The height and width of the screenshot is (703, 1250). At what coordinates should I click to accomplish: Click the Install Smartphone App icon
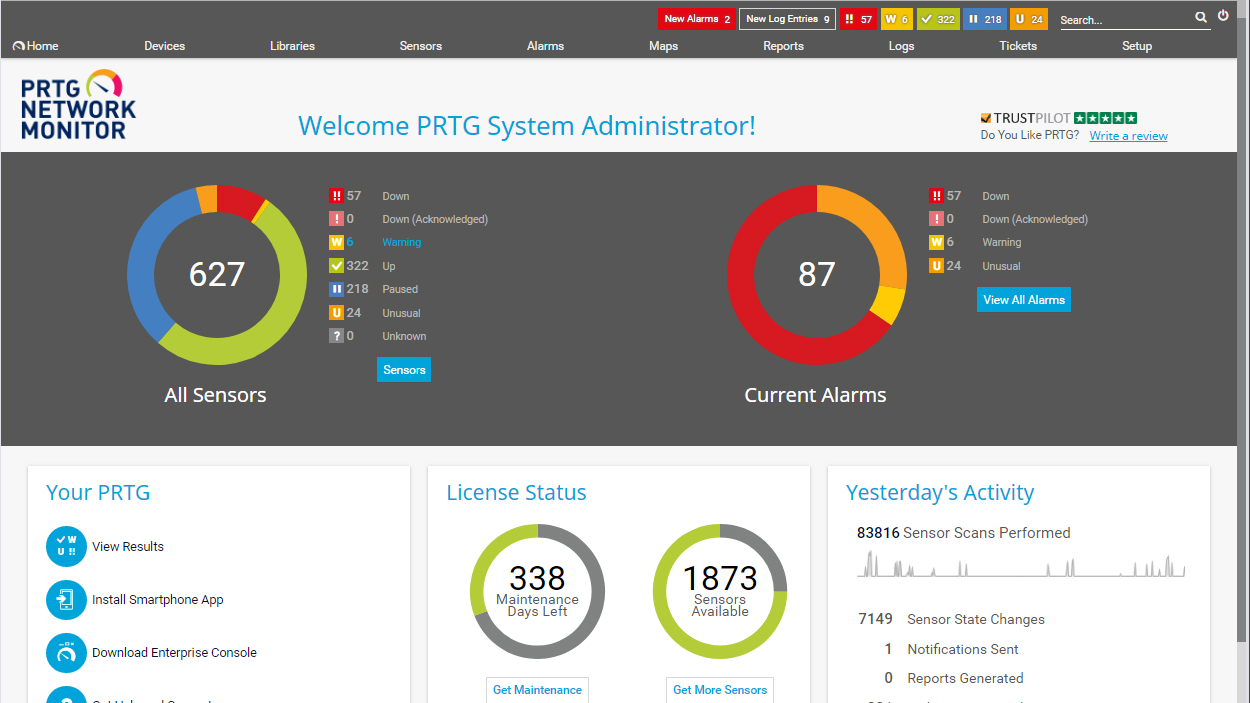[67, 600]
